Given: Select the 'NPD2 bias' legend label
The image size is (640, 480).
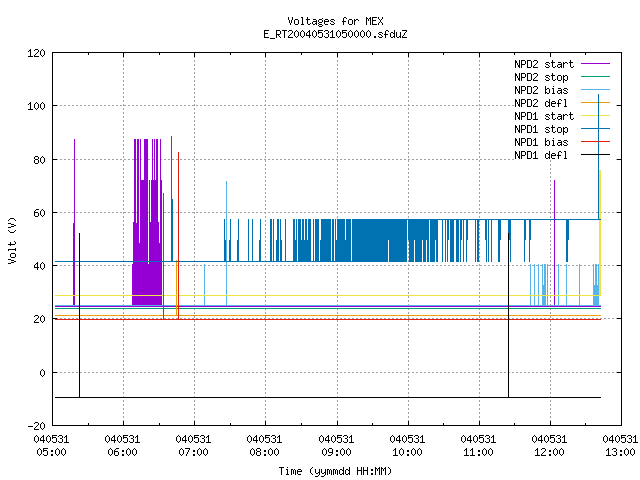Looking at the screenshot, I should point(541,90).
